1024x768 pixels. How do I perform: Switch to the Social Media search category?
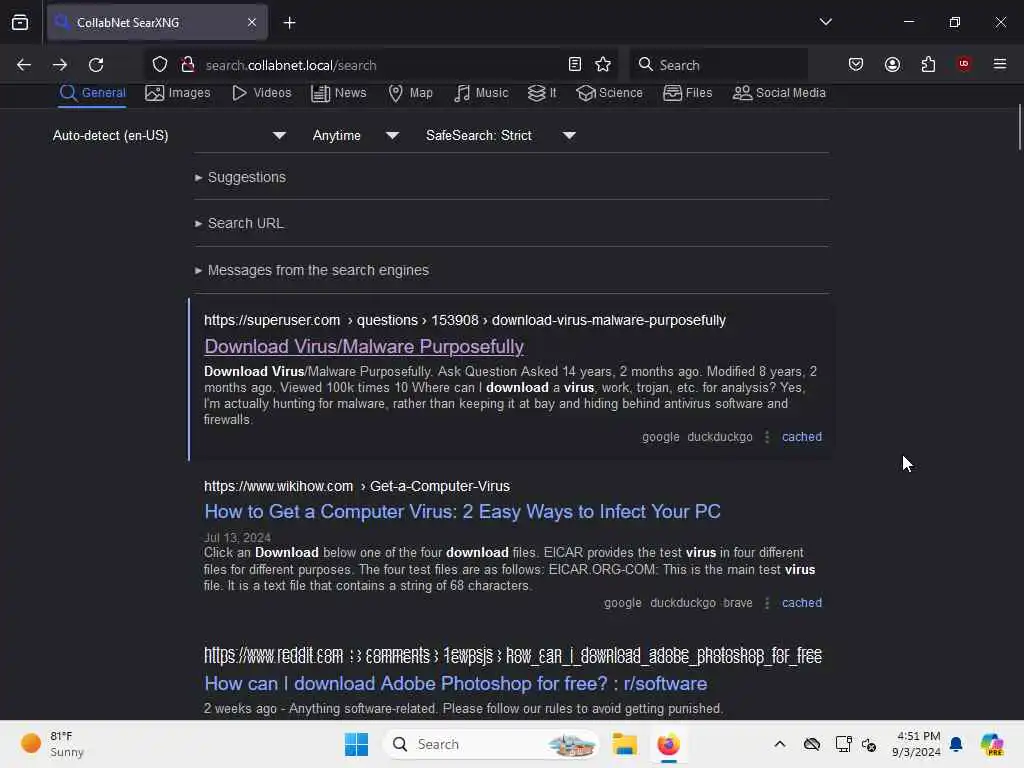pyautogui.click(x=779, y=93)
